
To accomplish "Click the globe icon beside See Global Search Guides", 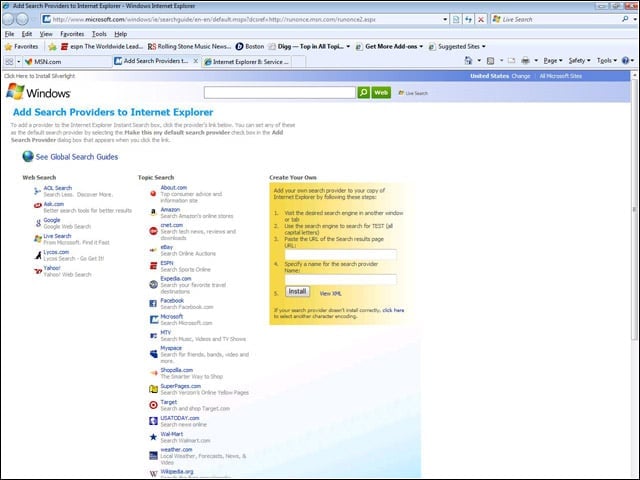I will click(x=28, y=156).
